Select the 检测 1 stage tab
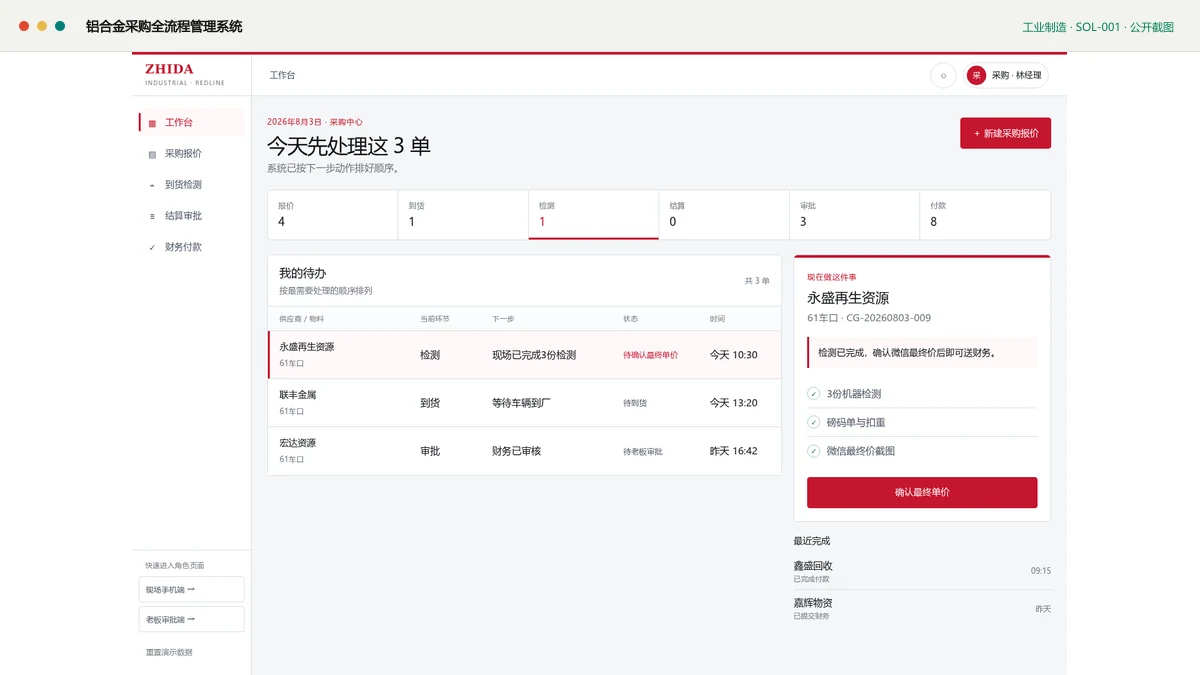The image size is (1200, 675). point(593,215)
